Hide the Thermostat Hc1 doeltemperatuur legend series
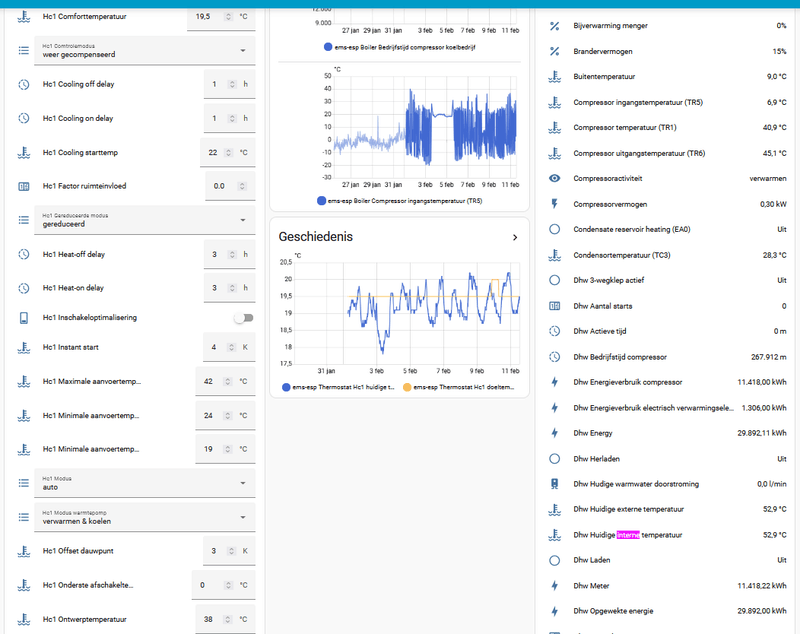The image size is (800, 634). (459, 387)
